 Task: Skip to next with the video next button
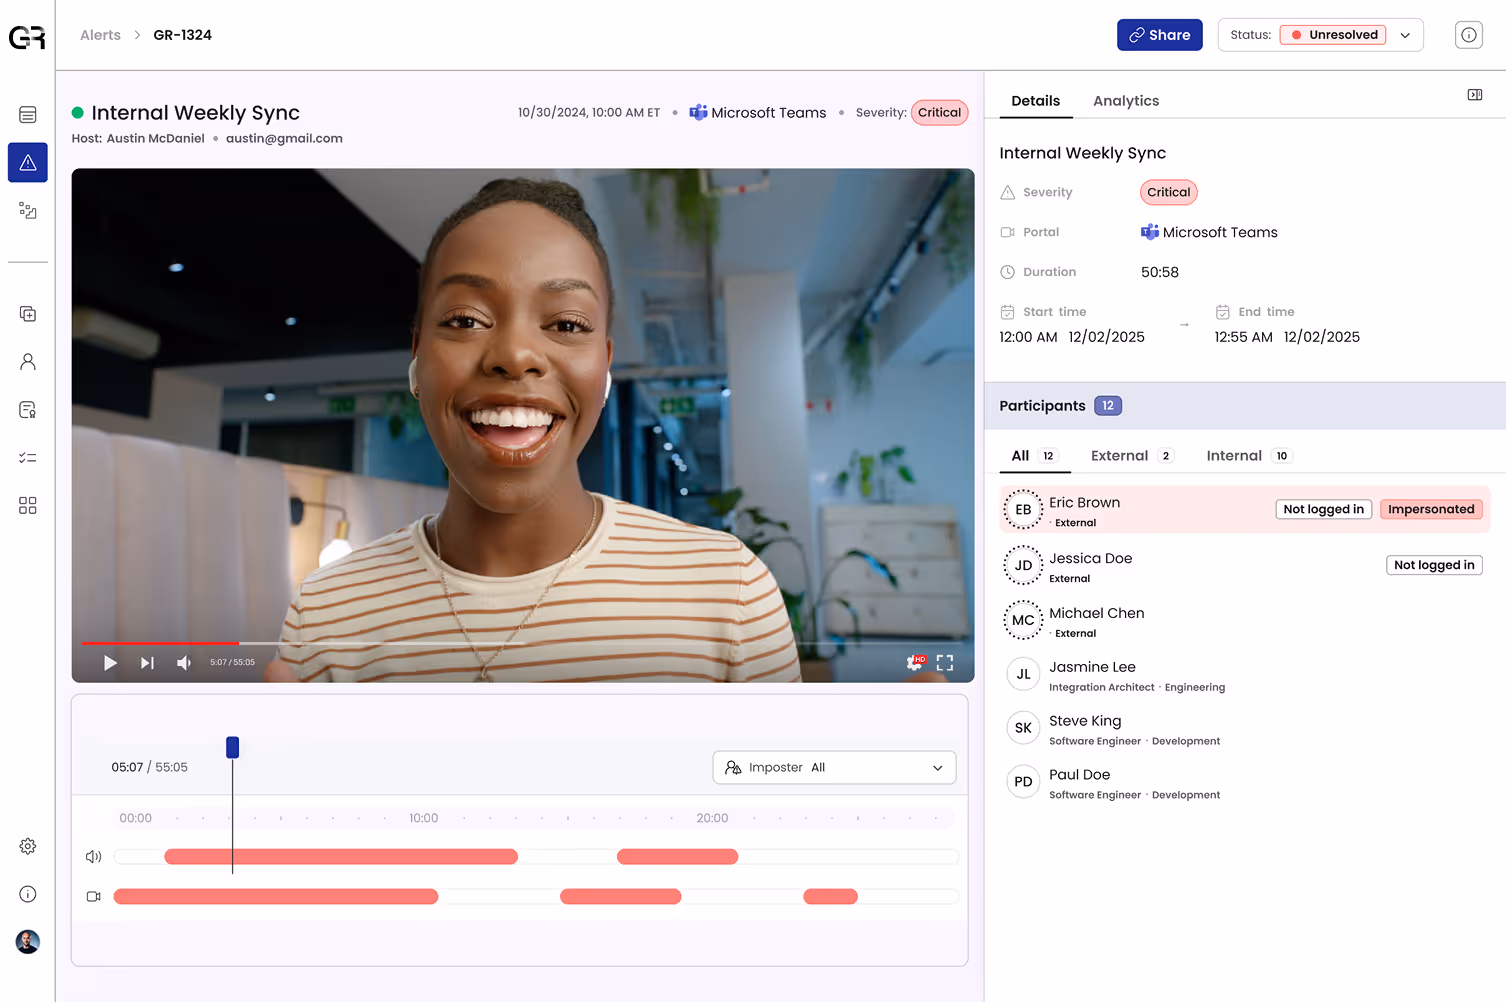[147, 663]
